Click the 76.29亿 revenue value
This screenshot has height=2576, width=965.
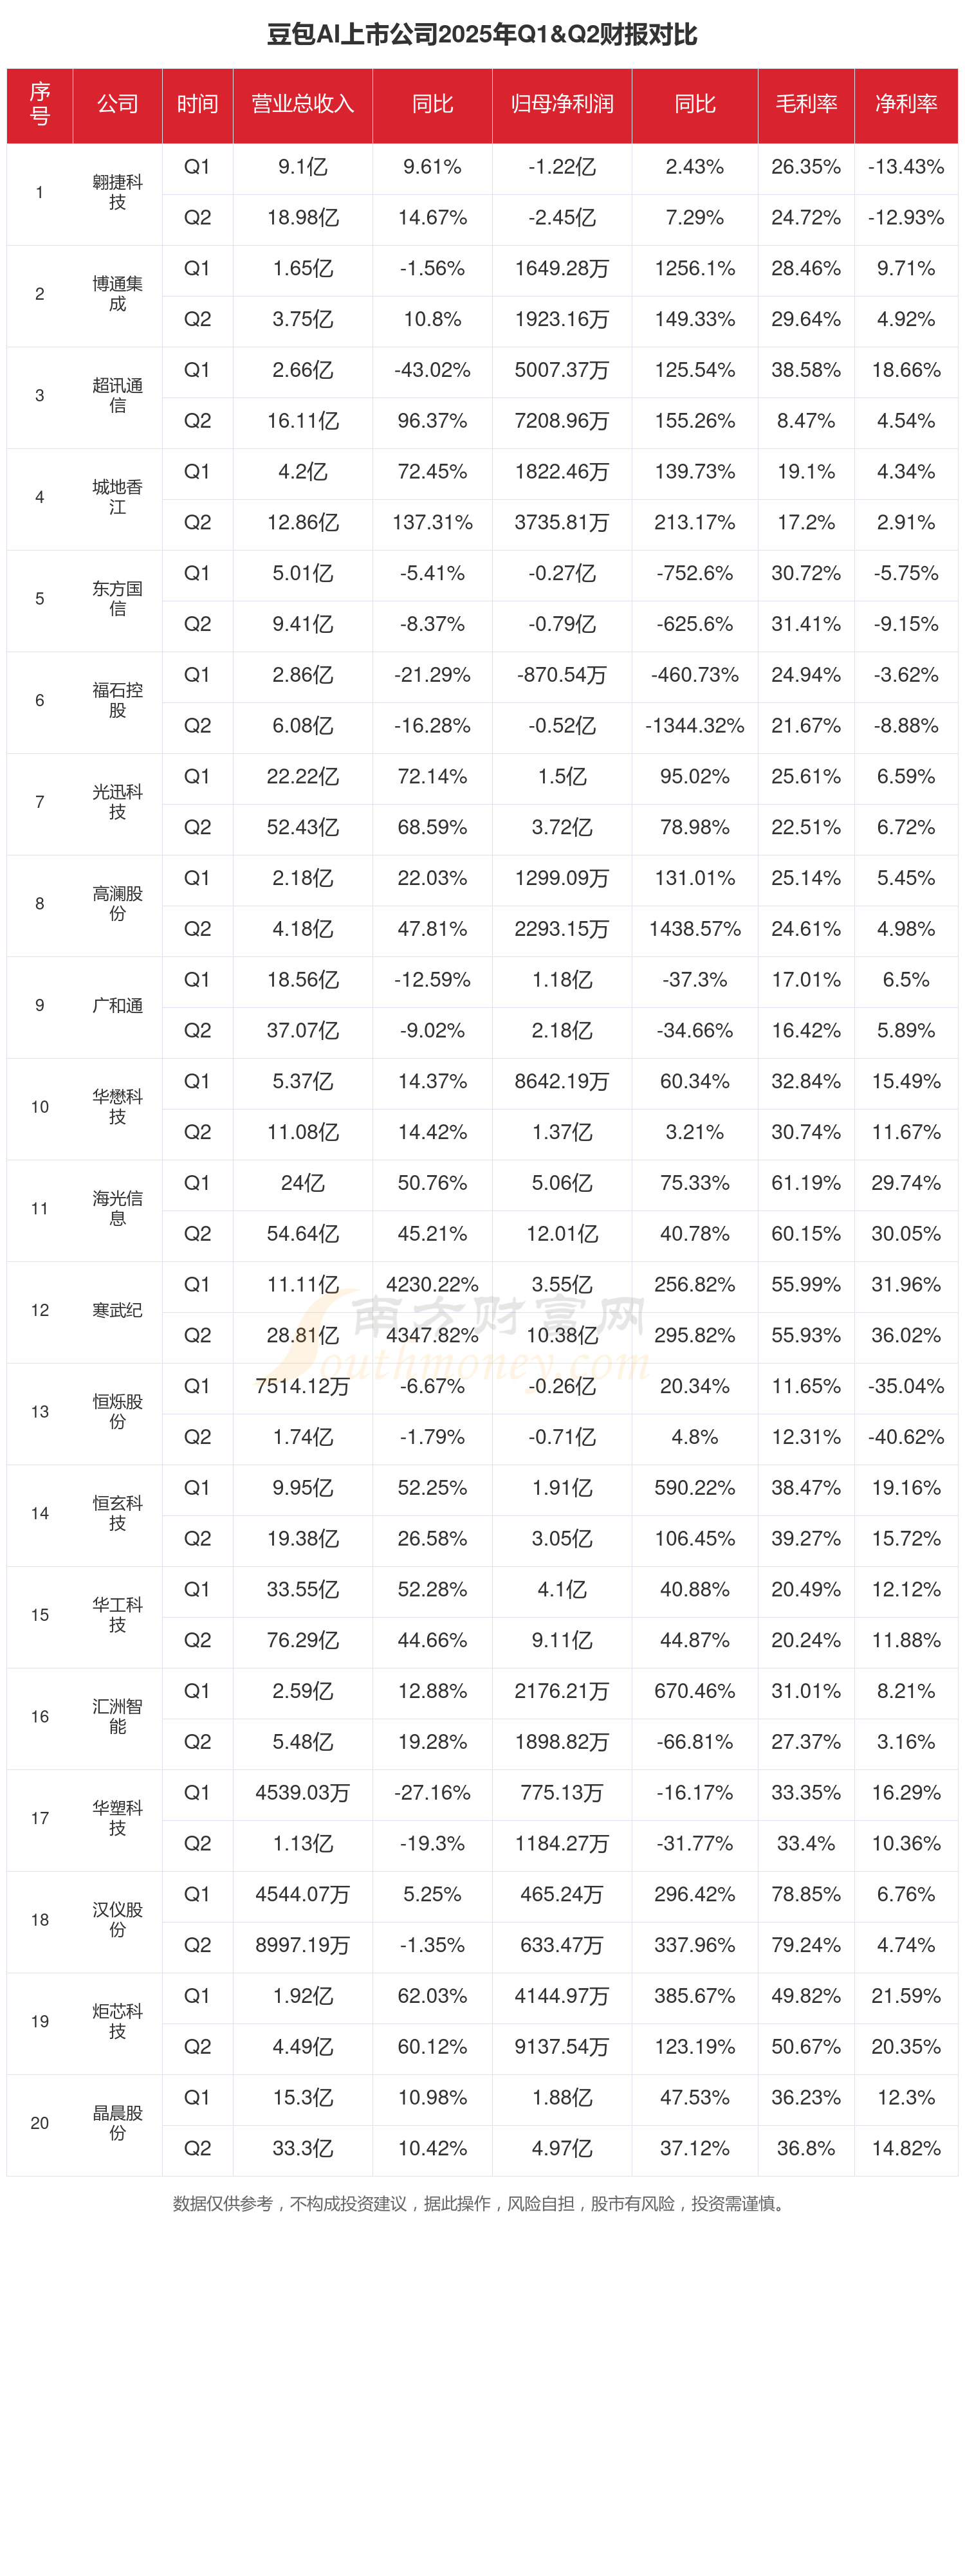coord(302,1640)
